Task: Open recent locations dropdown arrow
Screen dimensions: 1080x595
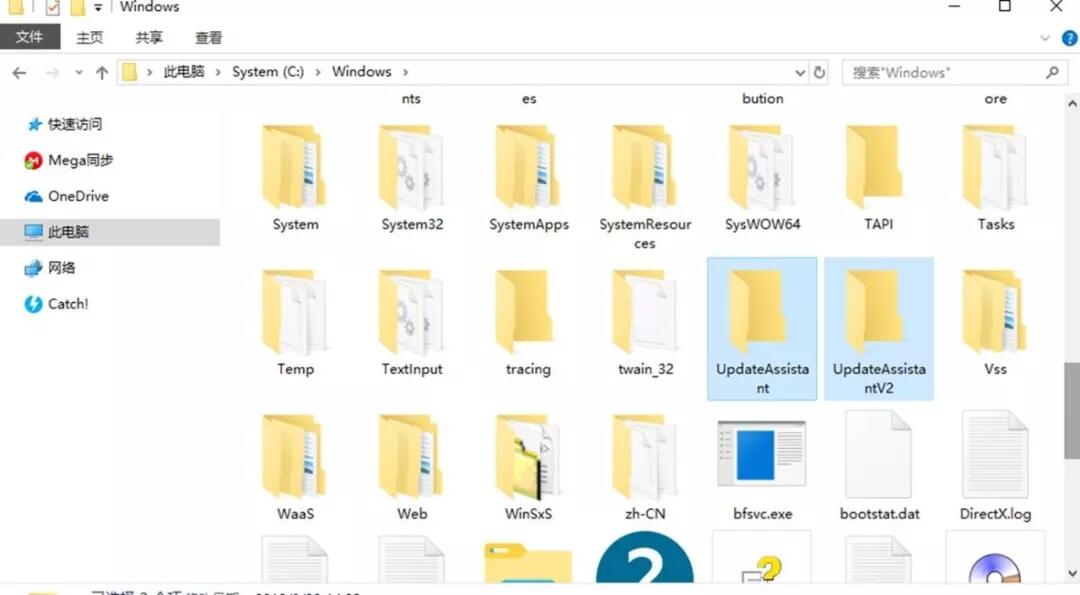Action: (x=79, y=72)
